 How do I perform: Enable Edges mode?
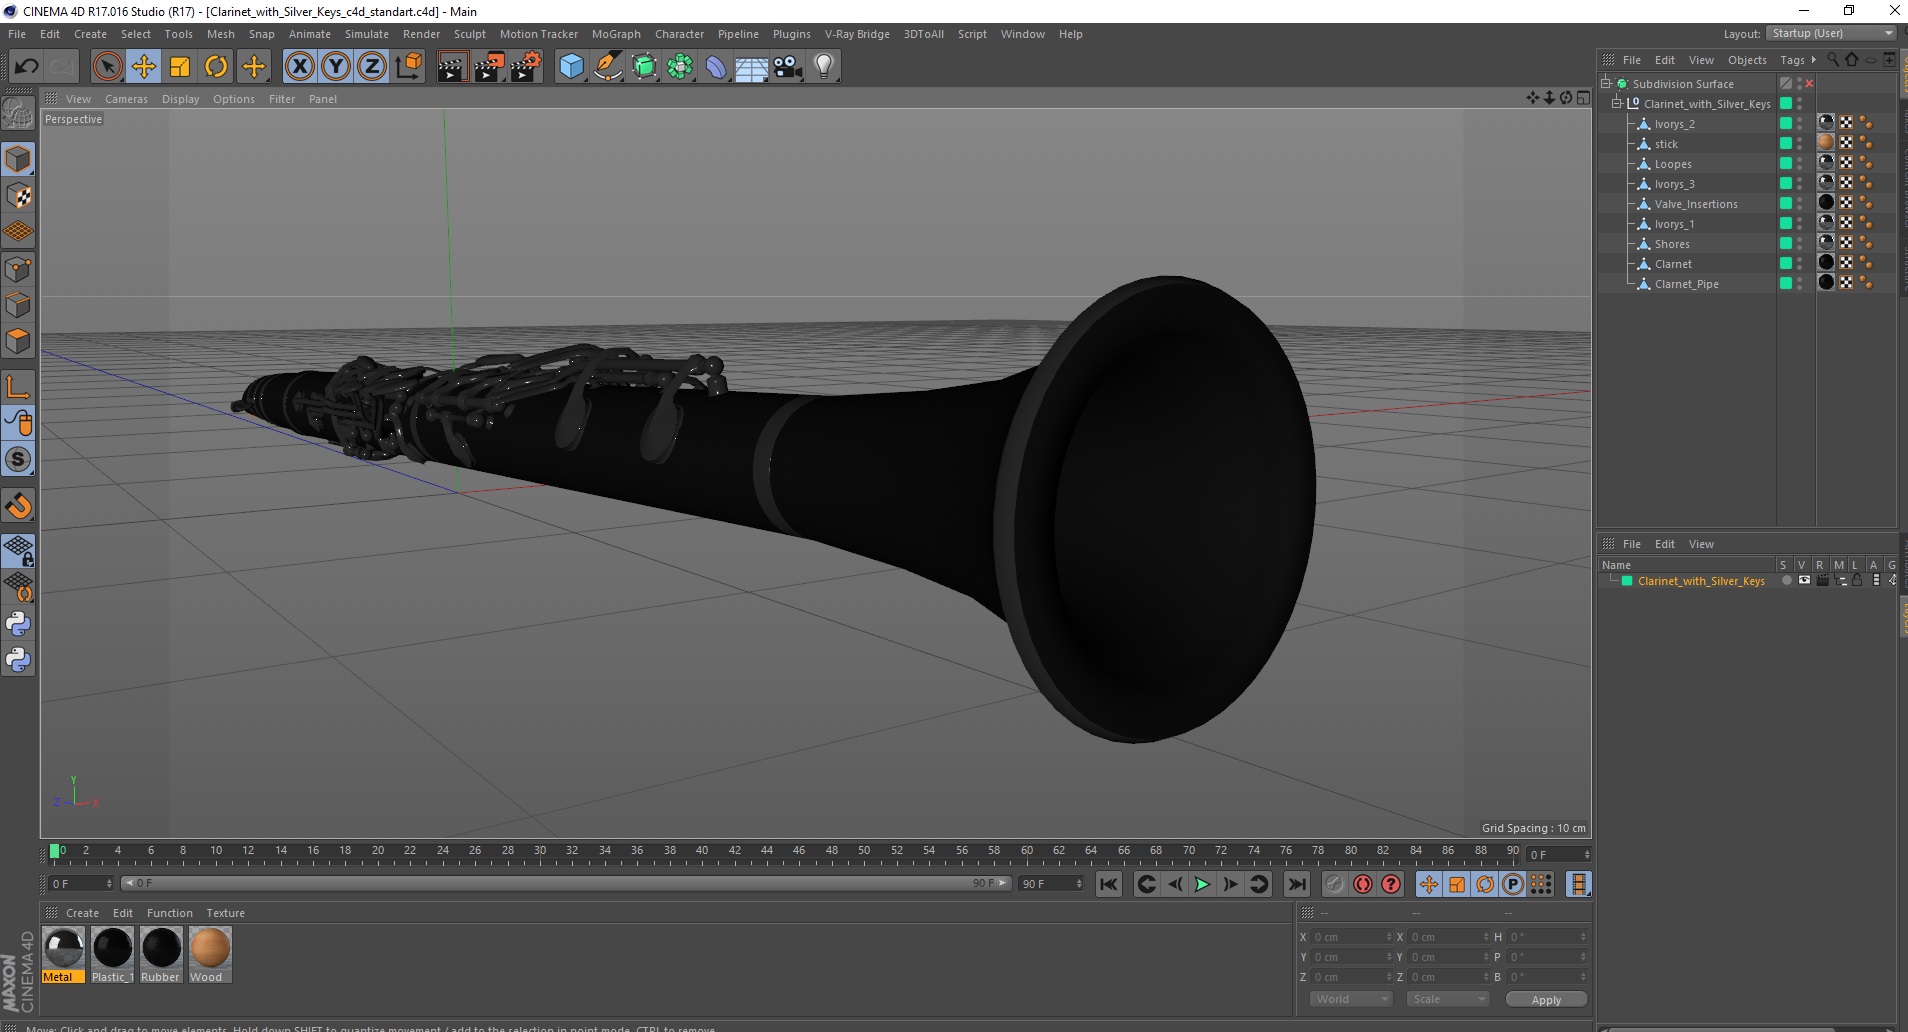point(18,305)
